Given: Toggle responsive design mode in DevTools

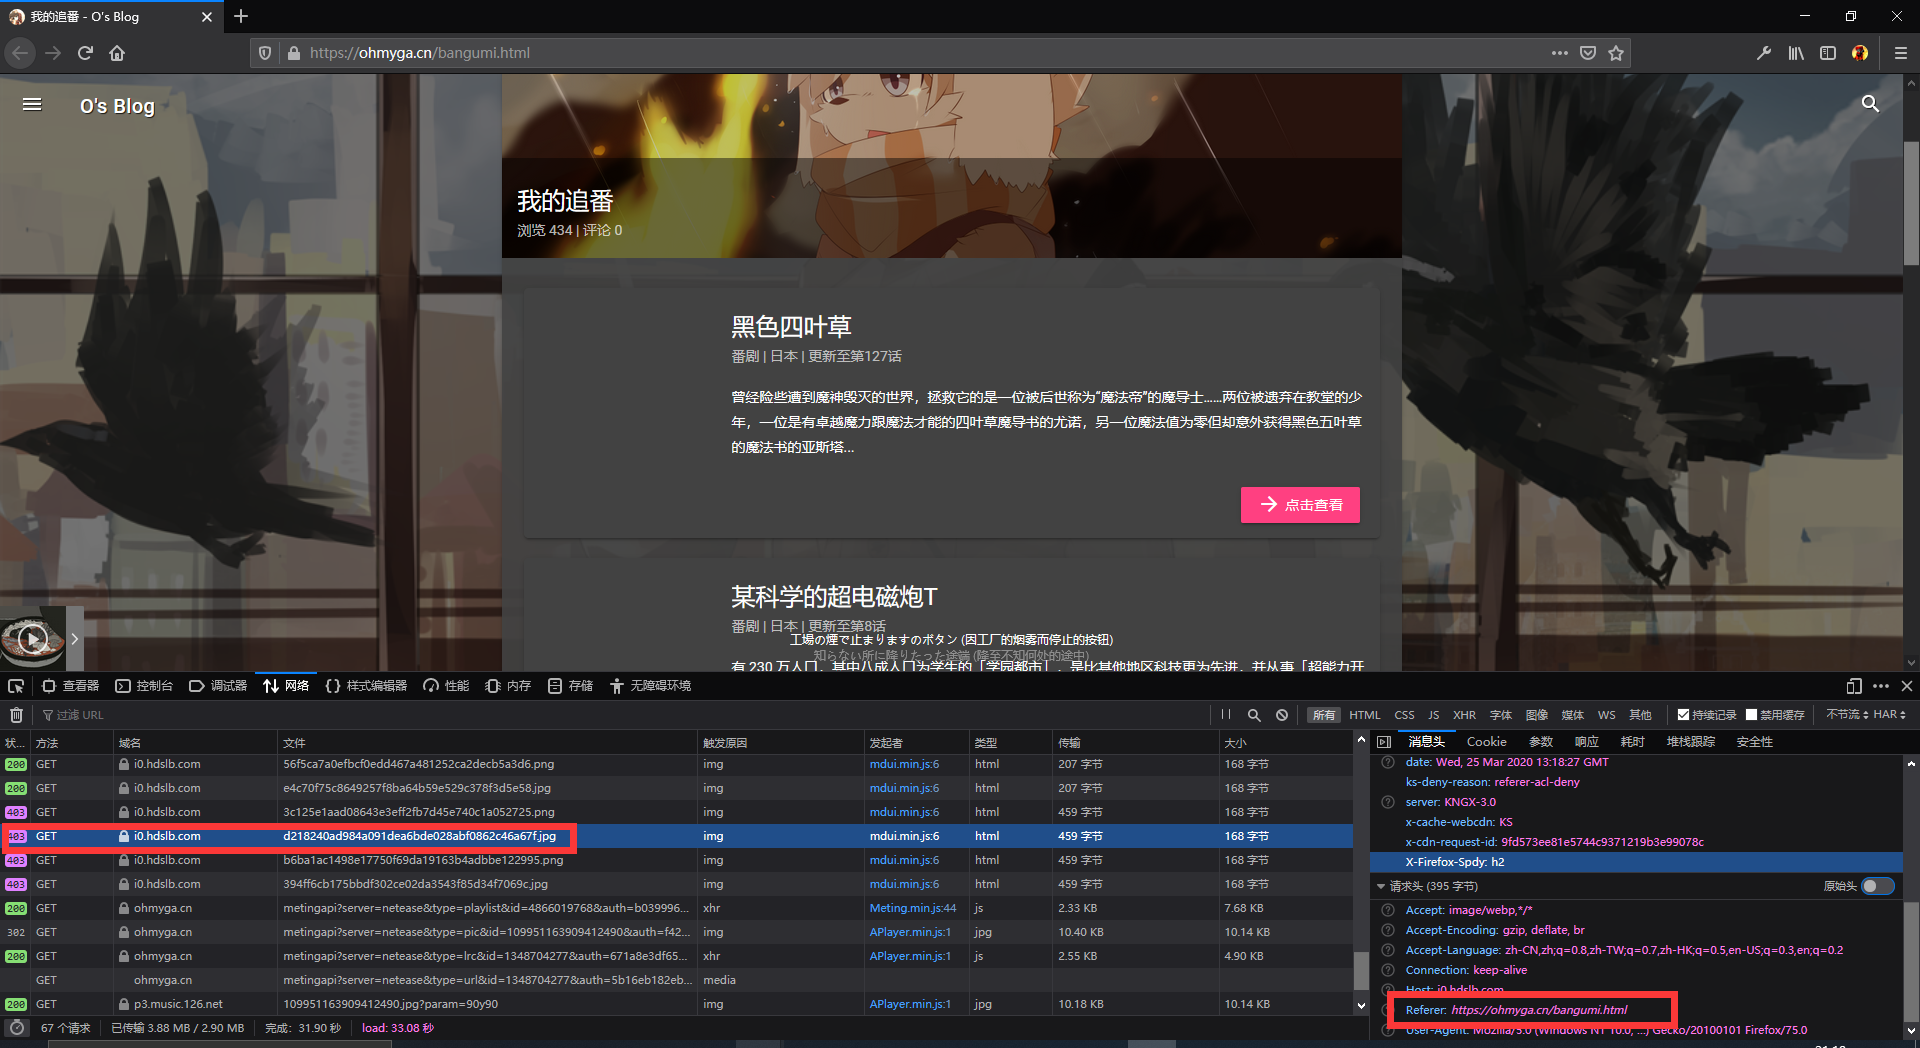Looking at the screenshot, I should point(1853,686).
